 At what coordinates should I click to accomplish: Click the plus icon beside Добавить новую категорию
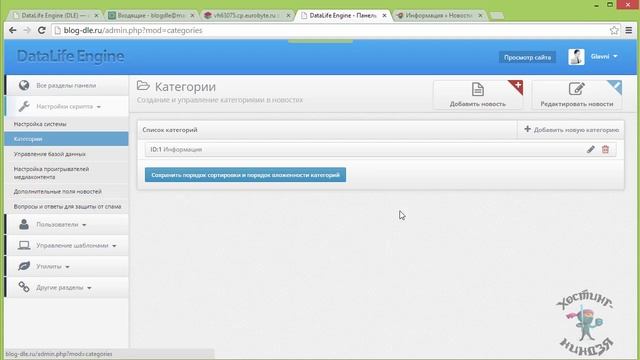click(x=527, y=129)
